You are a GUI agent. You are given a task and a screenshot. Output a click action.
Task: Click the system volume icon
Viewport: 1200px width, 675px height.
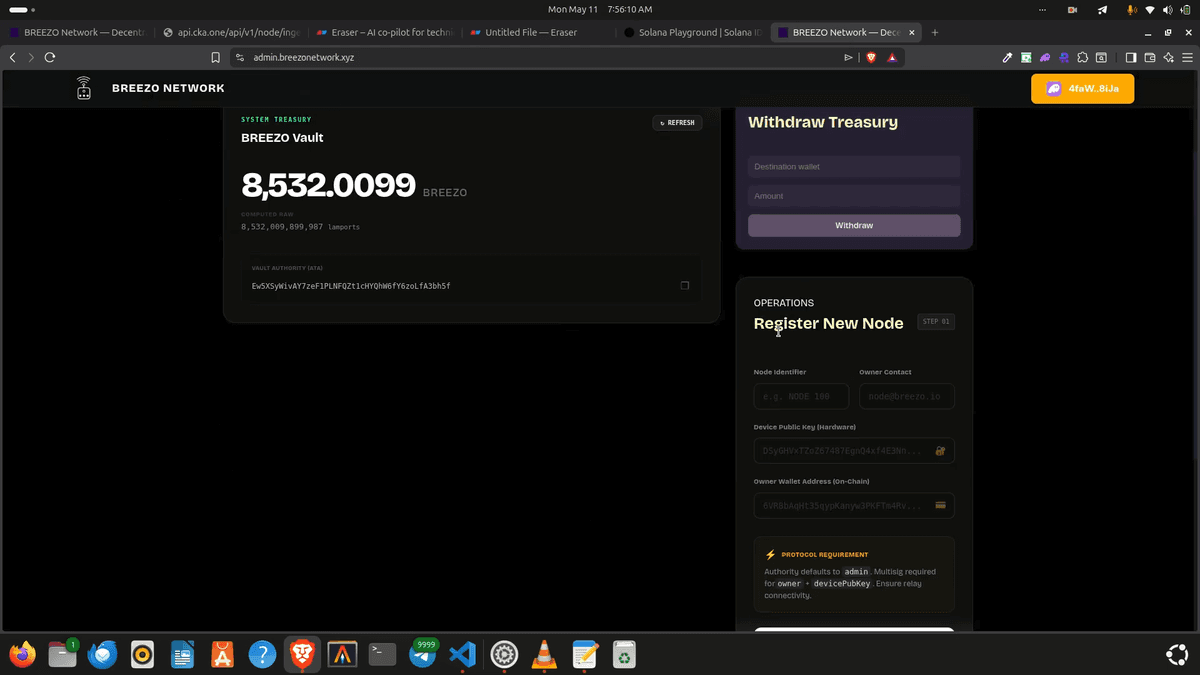[x=1167, y=9]
